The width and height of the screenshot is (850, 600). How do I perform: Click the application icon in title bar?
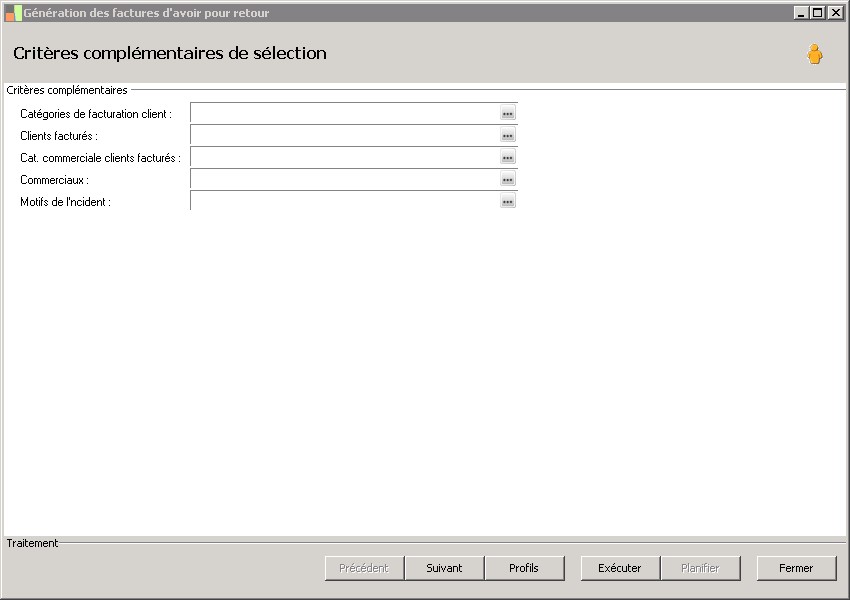click(x=13, y=13)
